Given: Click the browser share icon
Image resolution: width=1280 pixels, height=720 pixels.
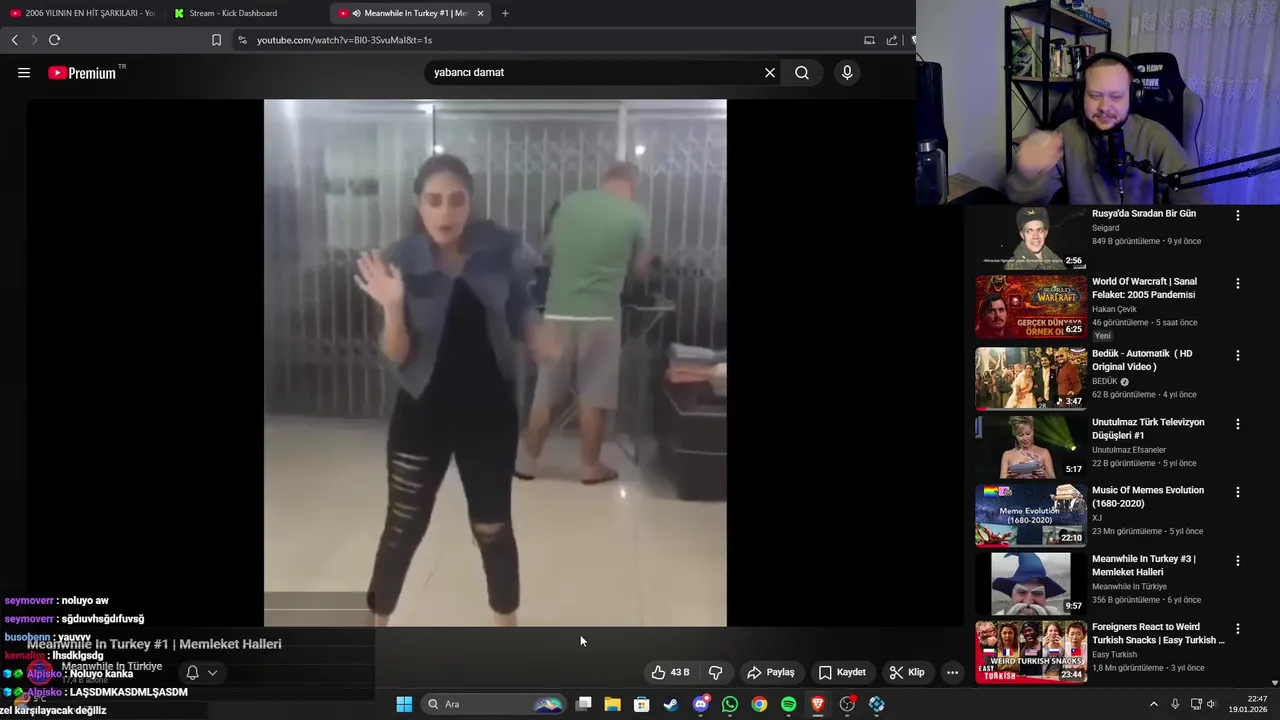Looking at the screenshot, I should [x=892, y=40].
